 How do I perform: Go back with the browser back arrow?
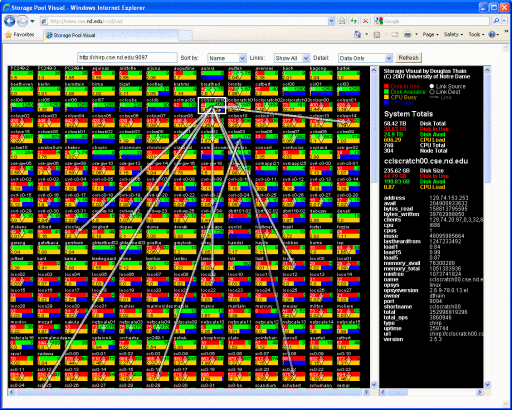(10, 21)
